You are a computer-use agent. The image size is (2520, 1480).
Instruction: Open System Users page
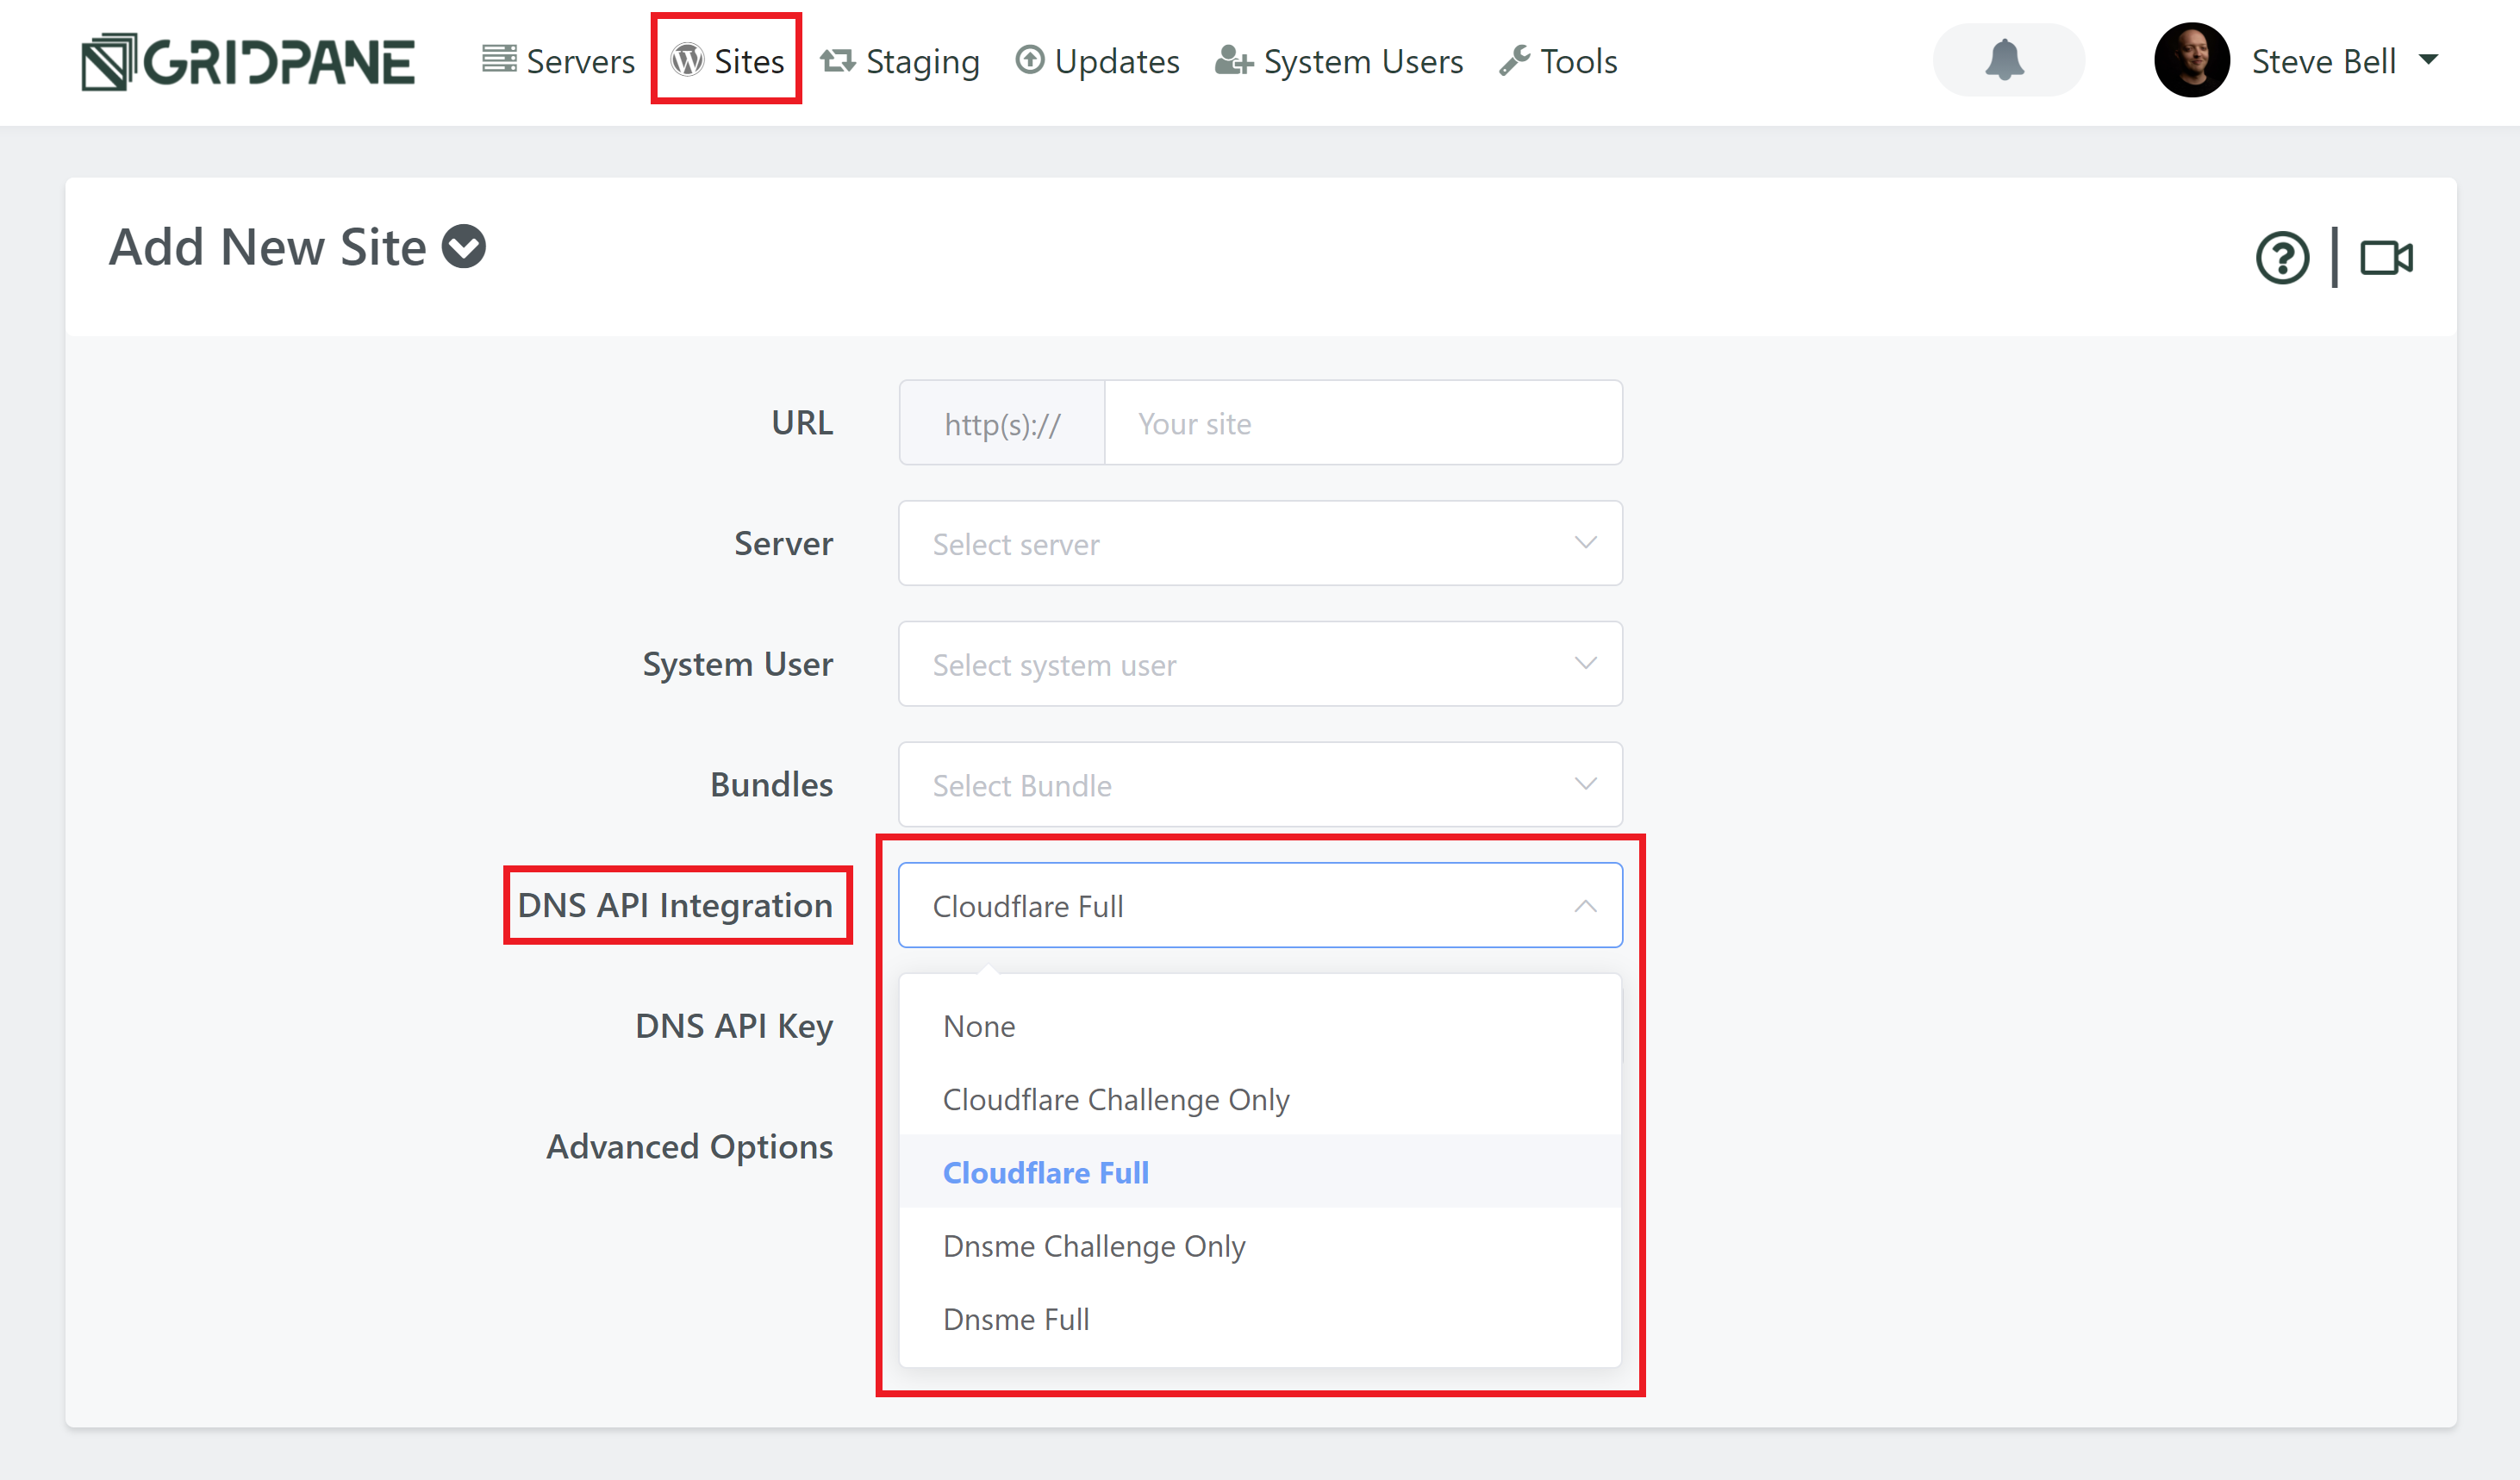point(1339,61)
